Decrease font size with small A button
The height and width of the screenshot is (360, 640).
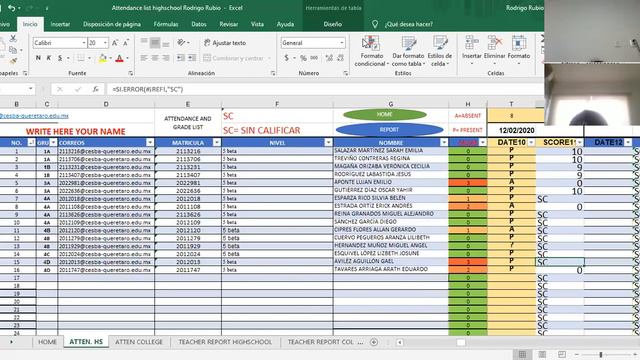(126, 43)
